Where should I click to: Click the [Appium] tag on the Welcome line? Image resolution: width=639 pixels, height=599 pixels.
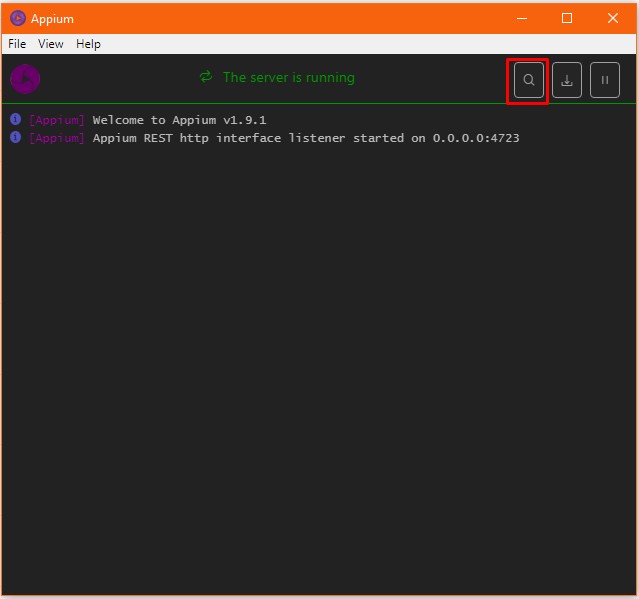[x=57, y=120]
